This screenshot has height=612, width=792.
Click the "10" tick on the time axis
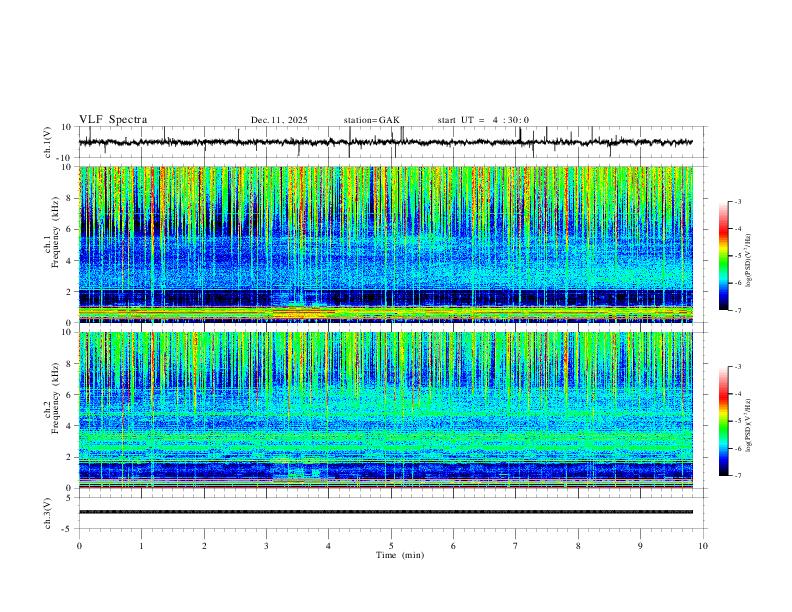tap(703, 546)
